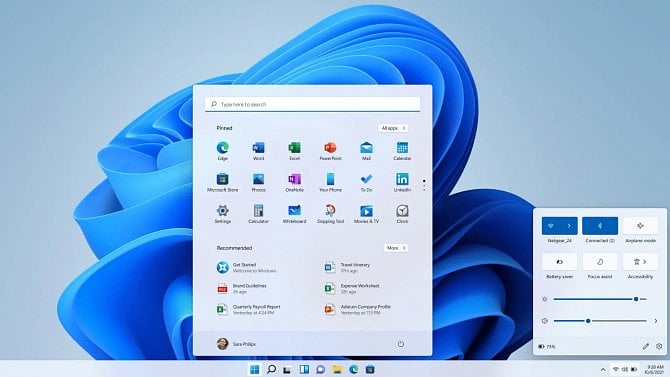Click the Type here to search field
670x377 pixels.
(x=312, y=104)
